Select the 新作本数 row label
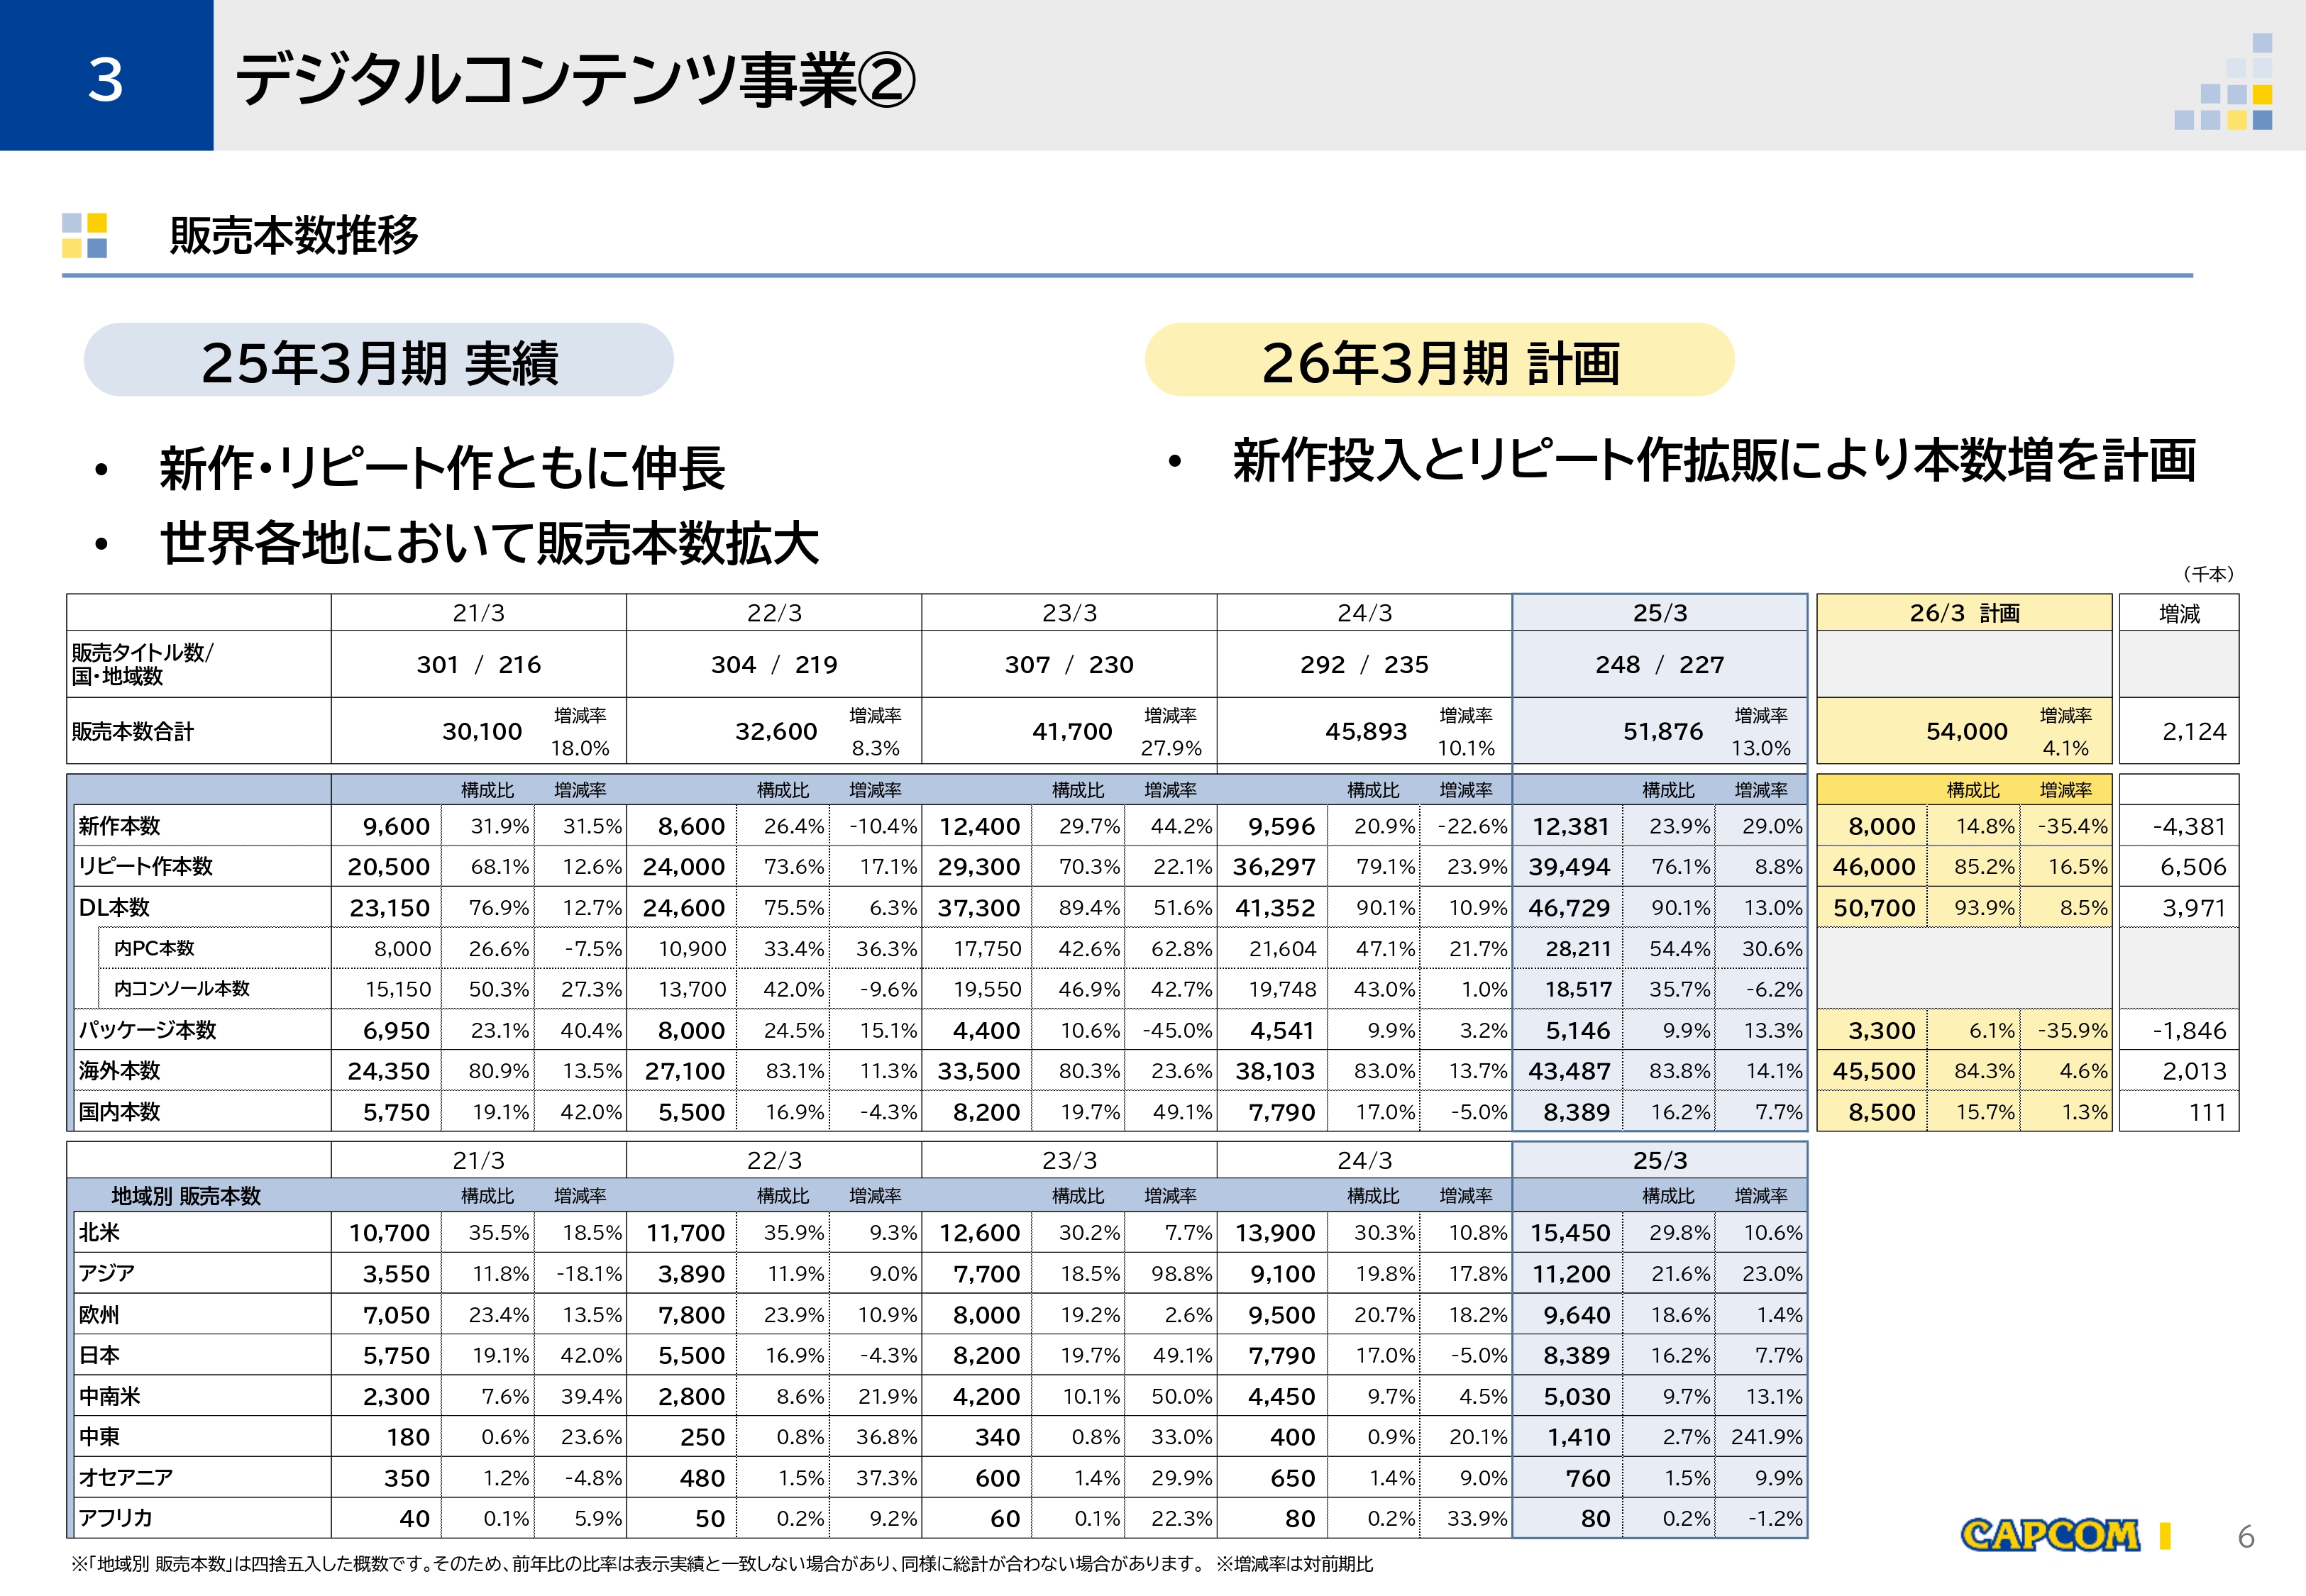 (x=120, y=826)
